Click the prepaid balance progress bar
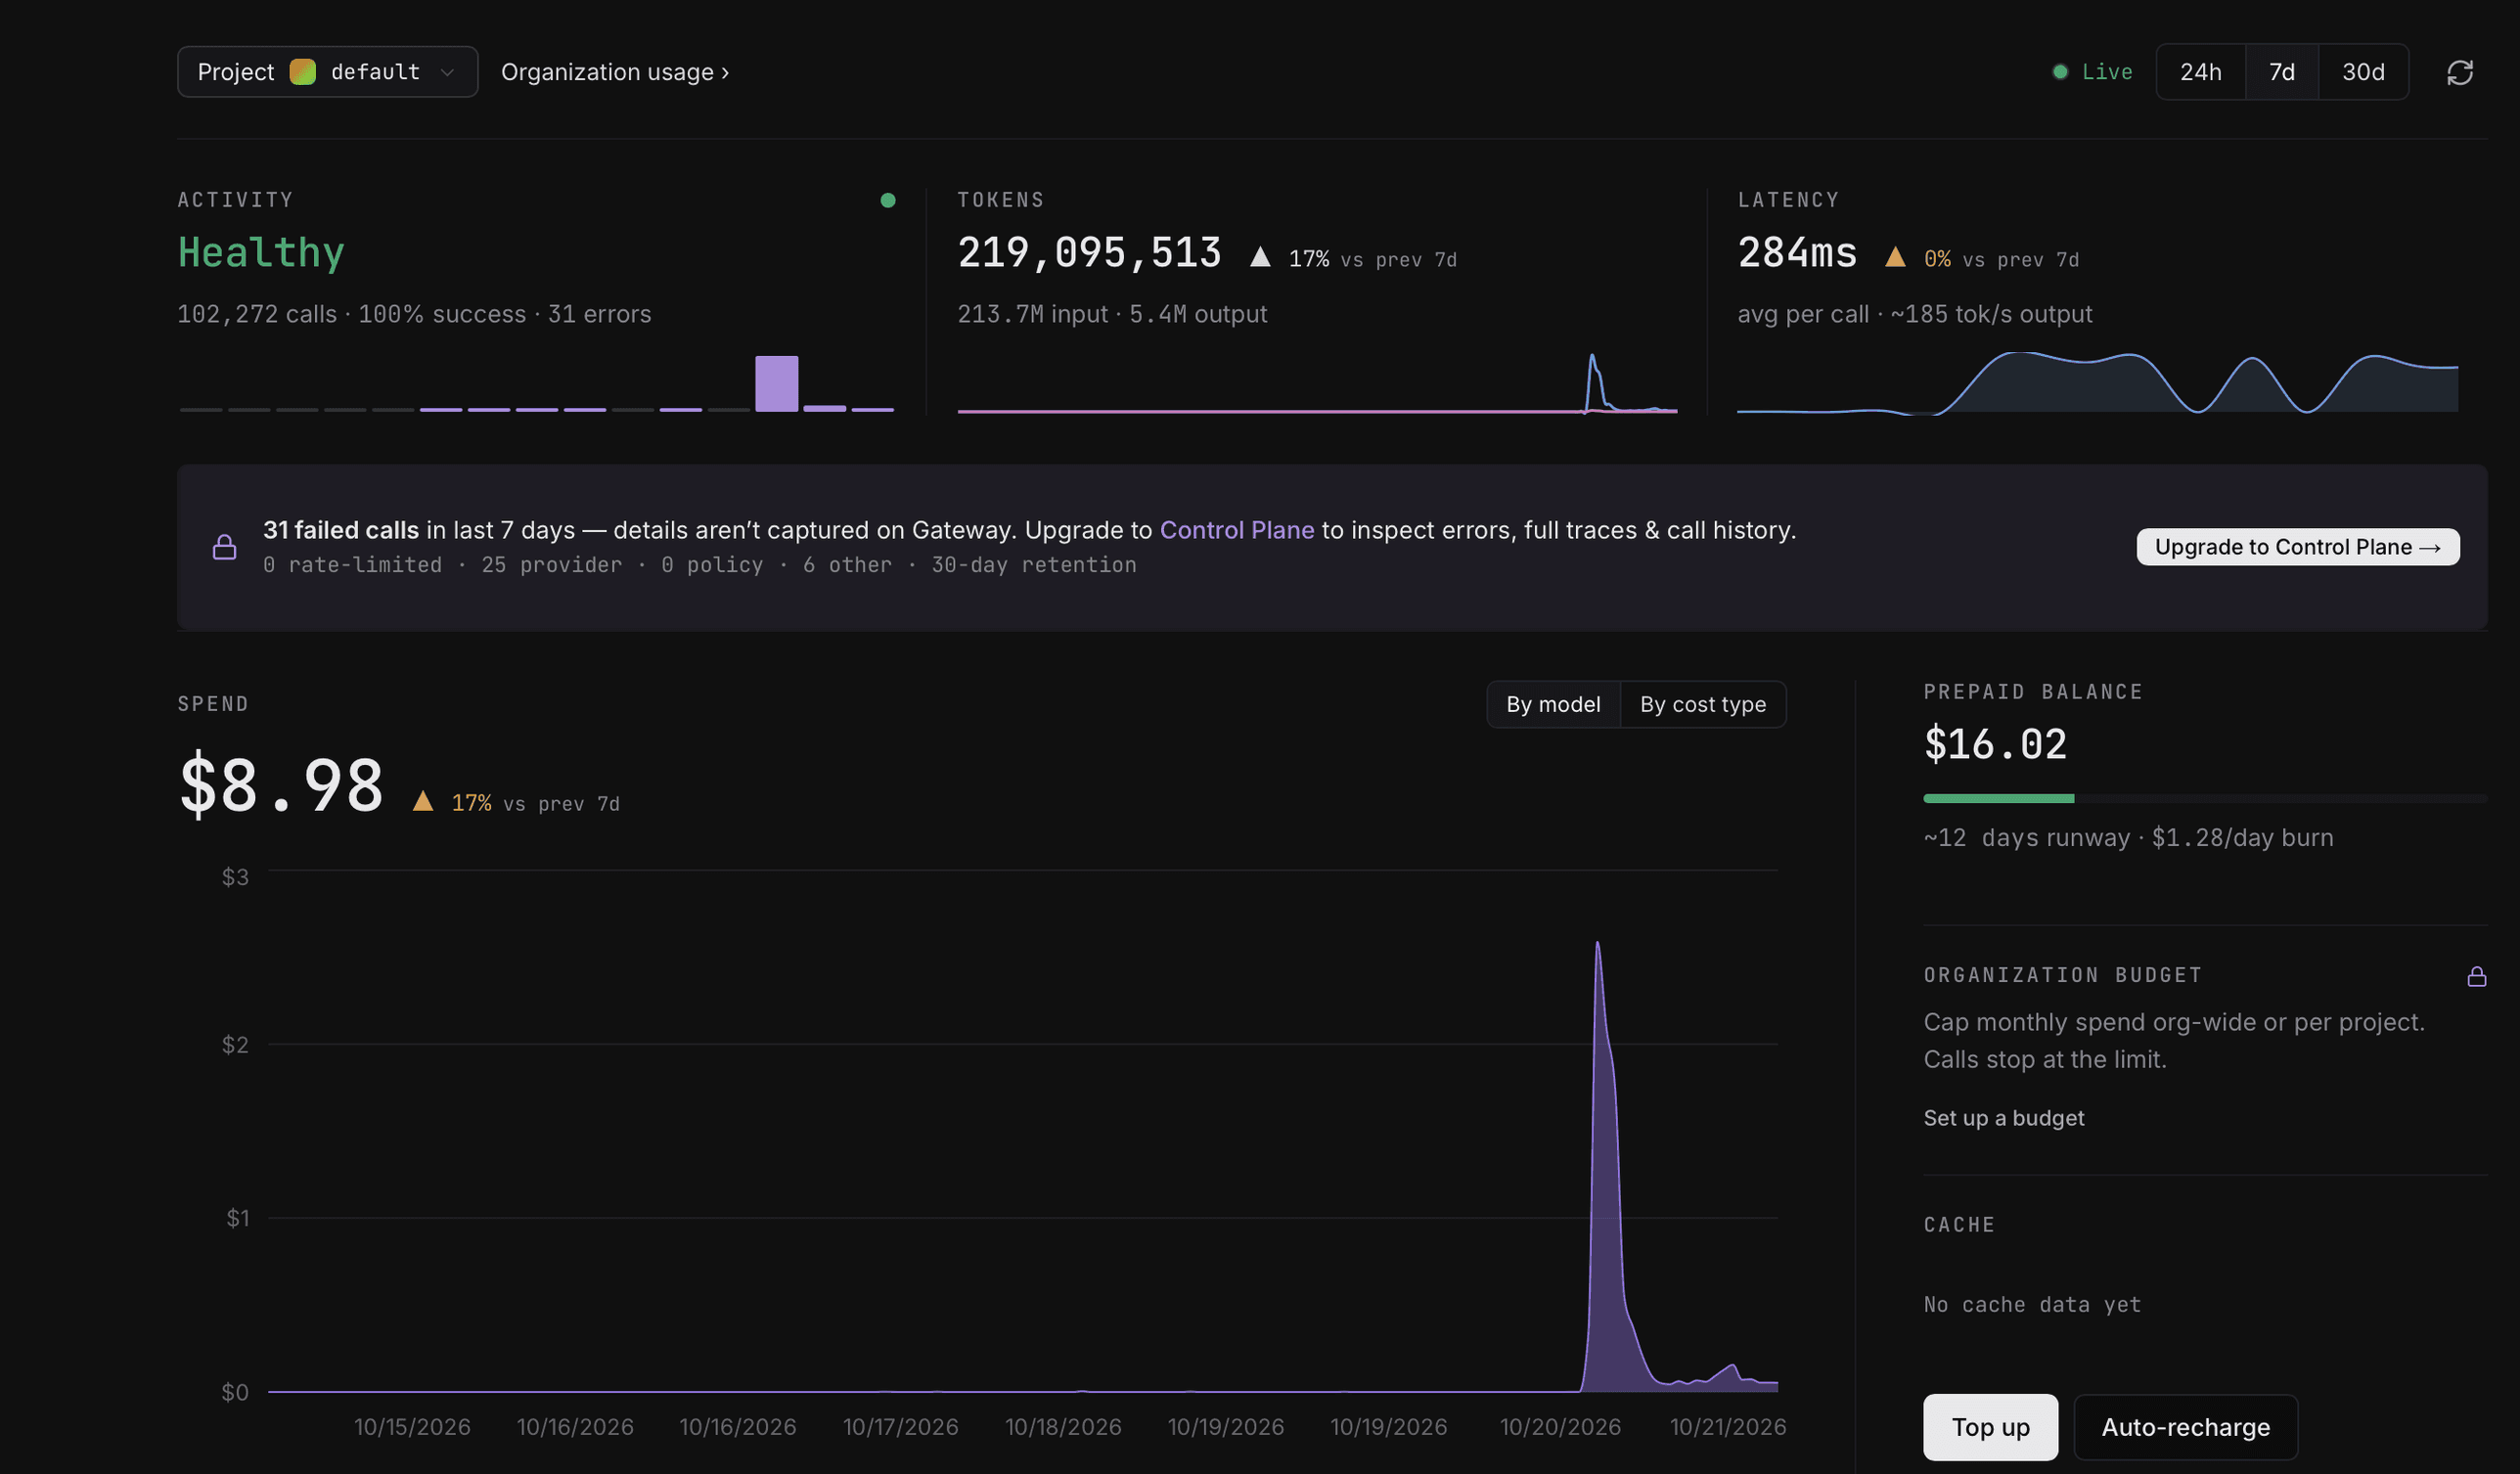 (x=2205, y=798)
